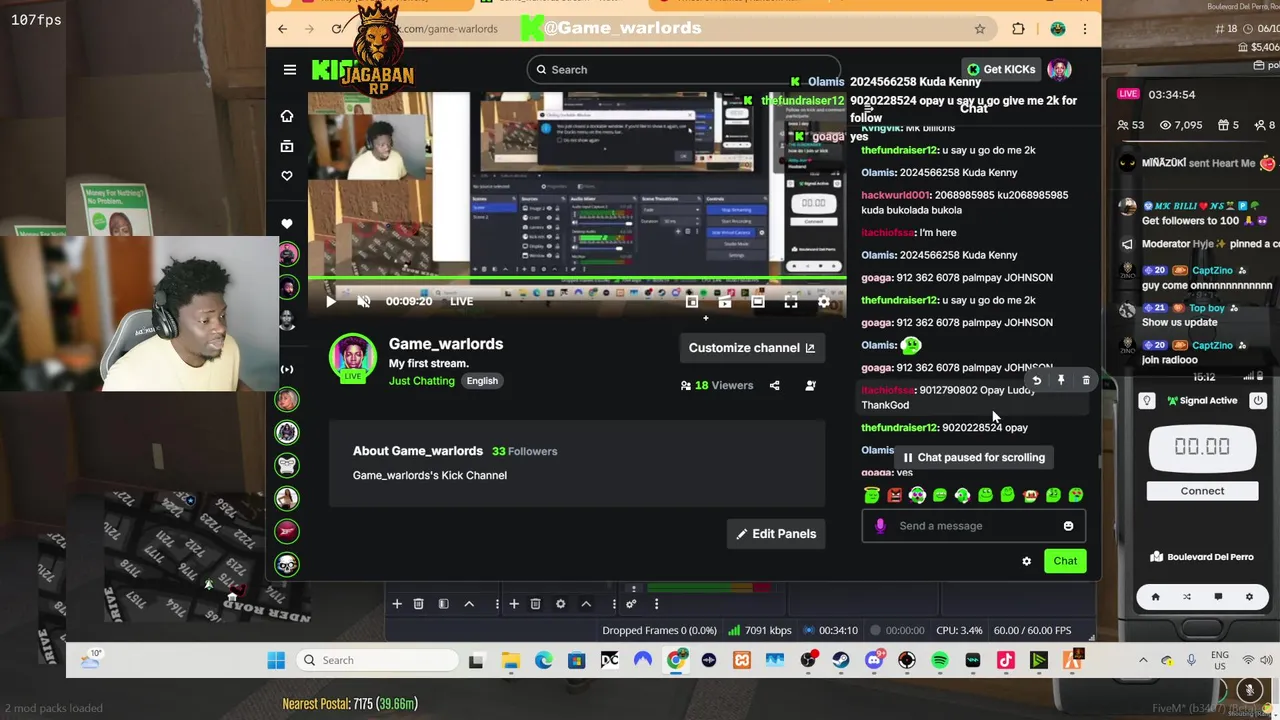The image size is (1280, 720).
Task: Open chat settings gear
Action: 1026,561
